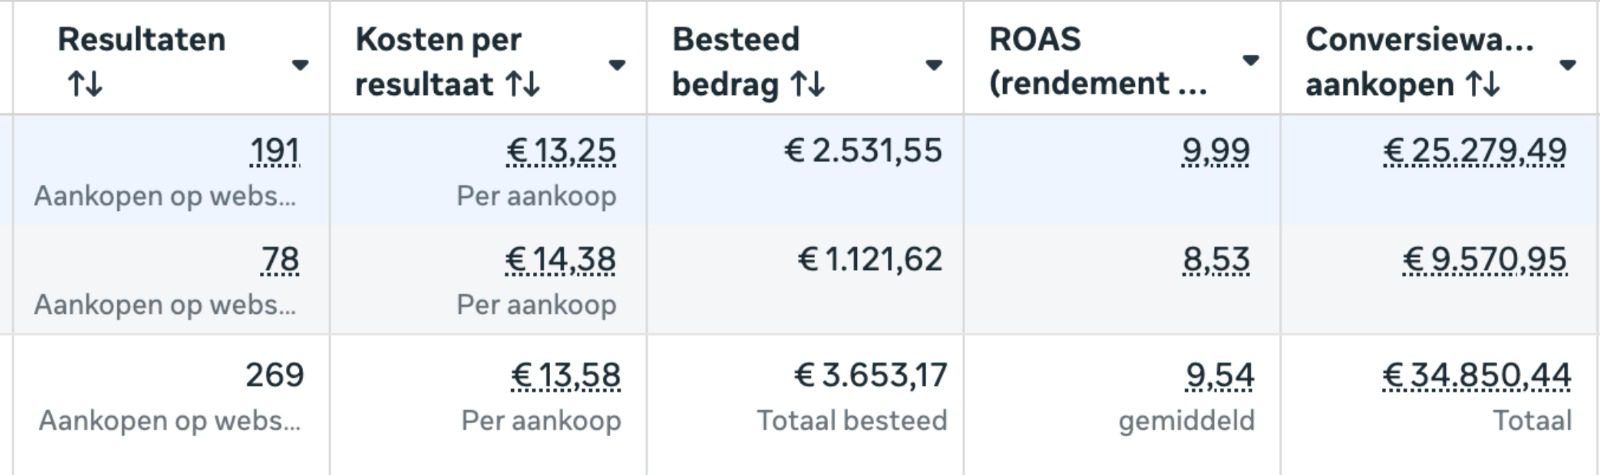Select the 9,99 ROAS value
This screenshot has height=475, width=1600.
pos(1215,151)
